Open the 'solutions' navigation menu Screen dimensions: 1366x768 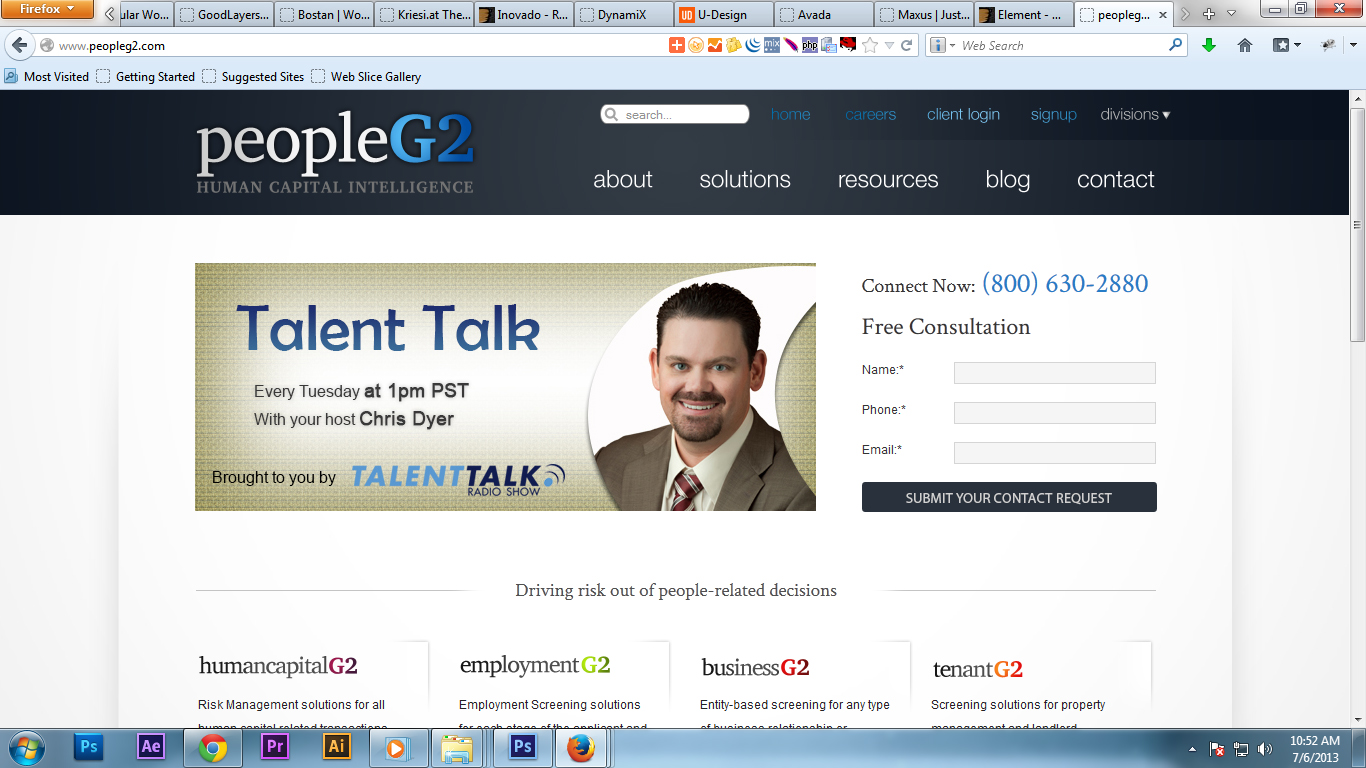pos(745,180)
